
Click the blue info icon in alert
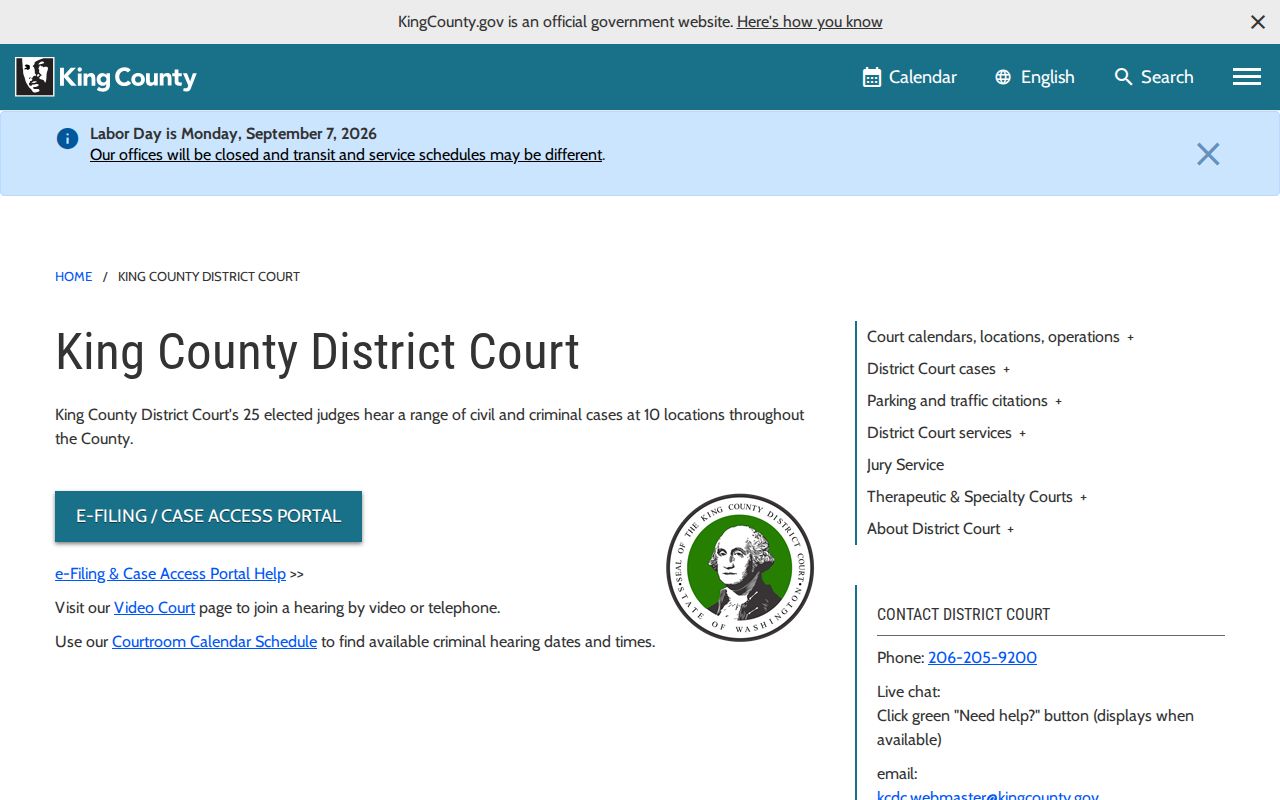[x=67, y=139]
